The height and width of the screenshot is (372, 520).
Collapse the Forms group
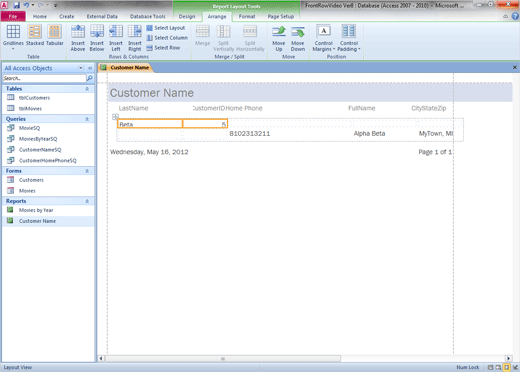click(x=87, y=171)
